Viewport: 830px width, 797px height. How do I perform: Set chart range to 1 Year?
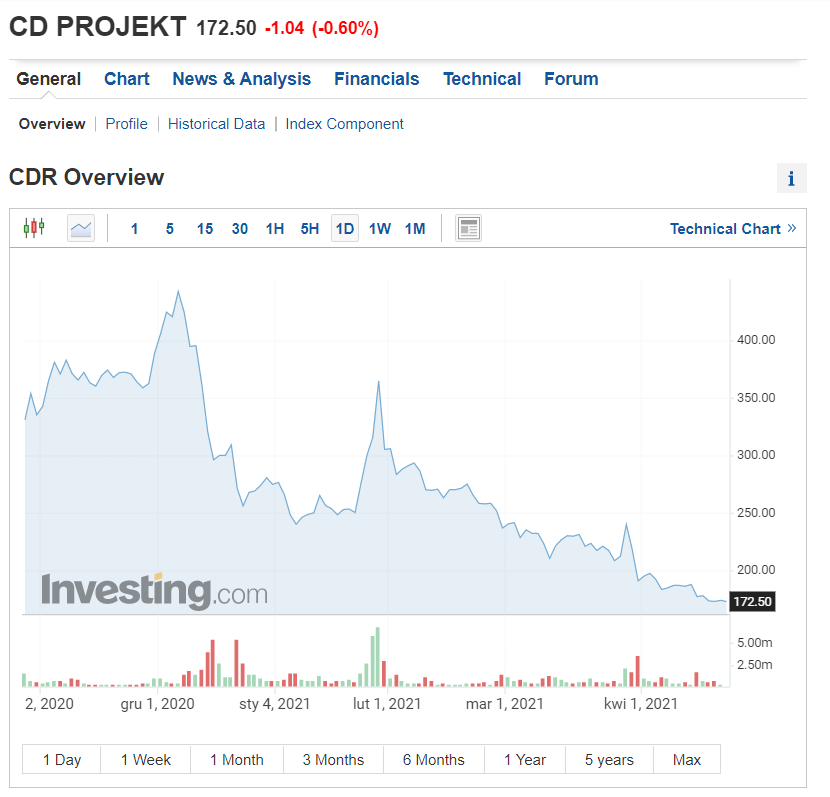pos(525,759)
